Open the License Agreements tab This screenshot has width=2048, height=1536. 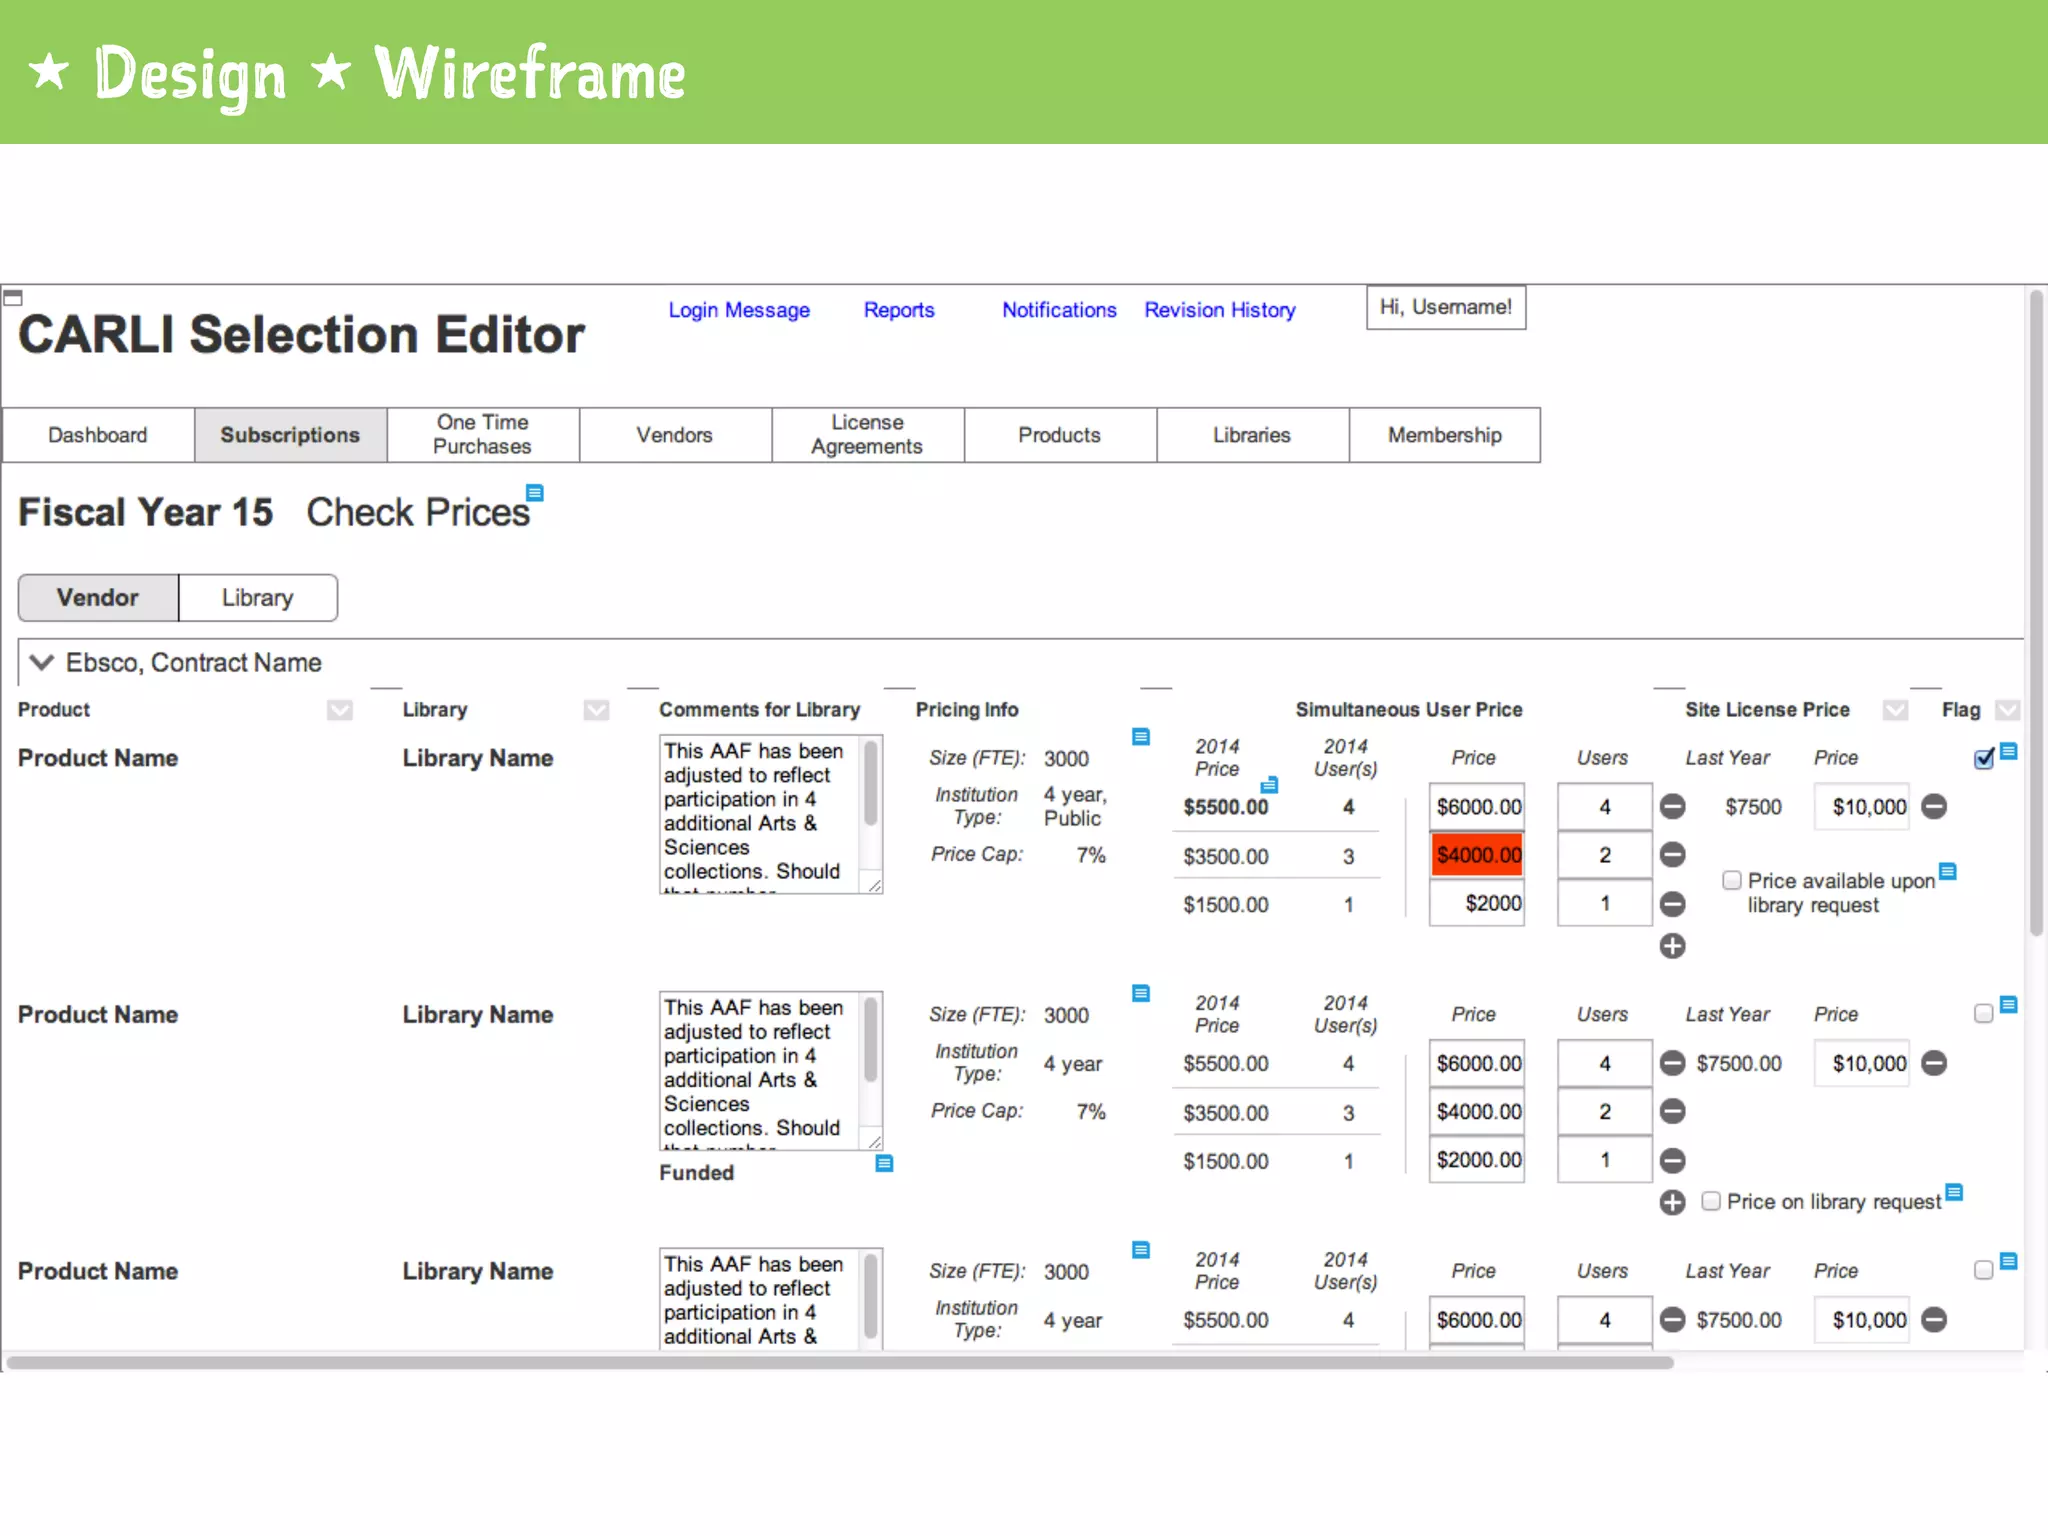pos(867,435)
